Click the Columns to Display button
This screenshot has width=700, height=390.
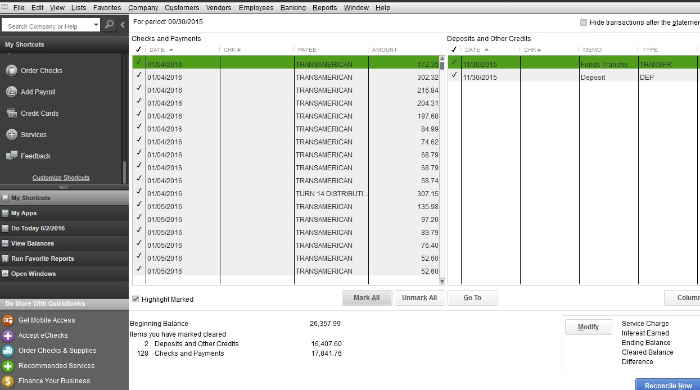[682, 298]
